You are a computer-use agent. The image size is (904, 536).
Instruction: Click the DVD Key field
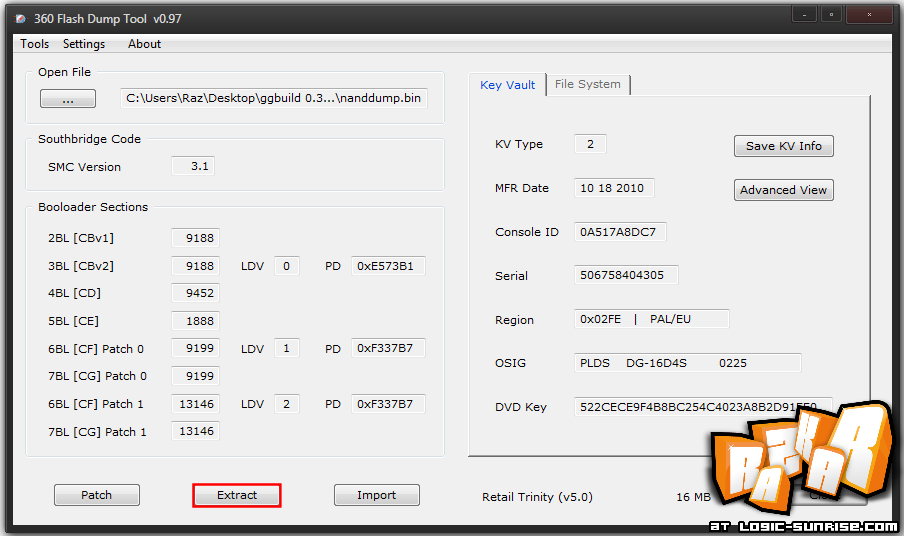click(x=703, y=407)
